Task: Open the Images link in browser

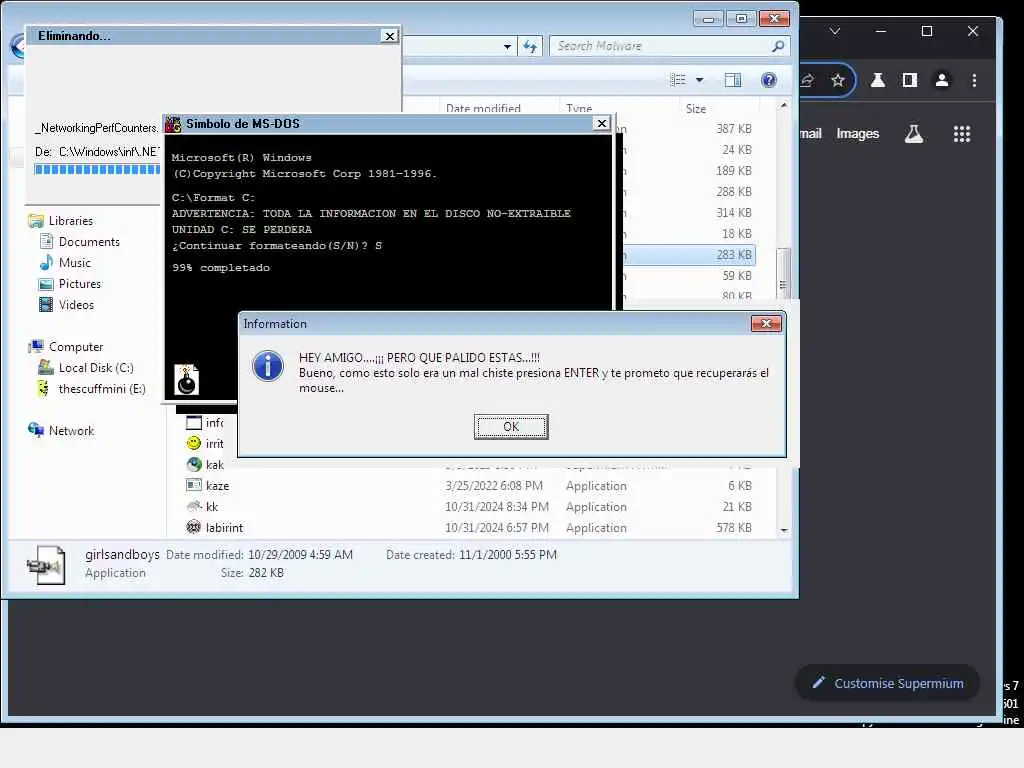Action: coord(857,133)
